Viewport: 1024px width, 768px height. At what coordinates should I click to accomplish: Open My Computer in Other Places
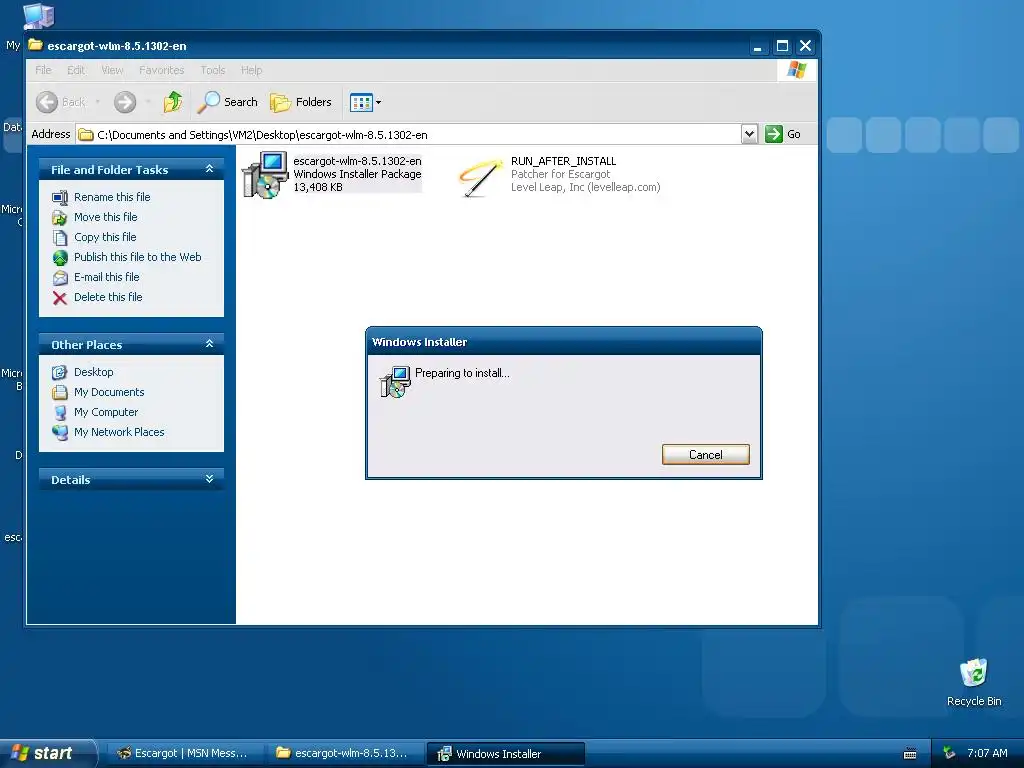coord(106,412)
